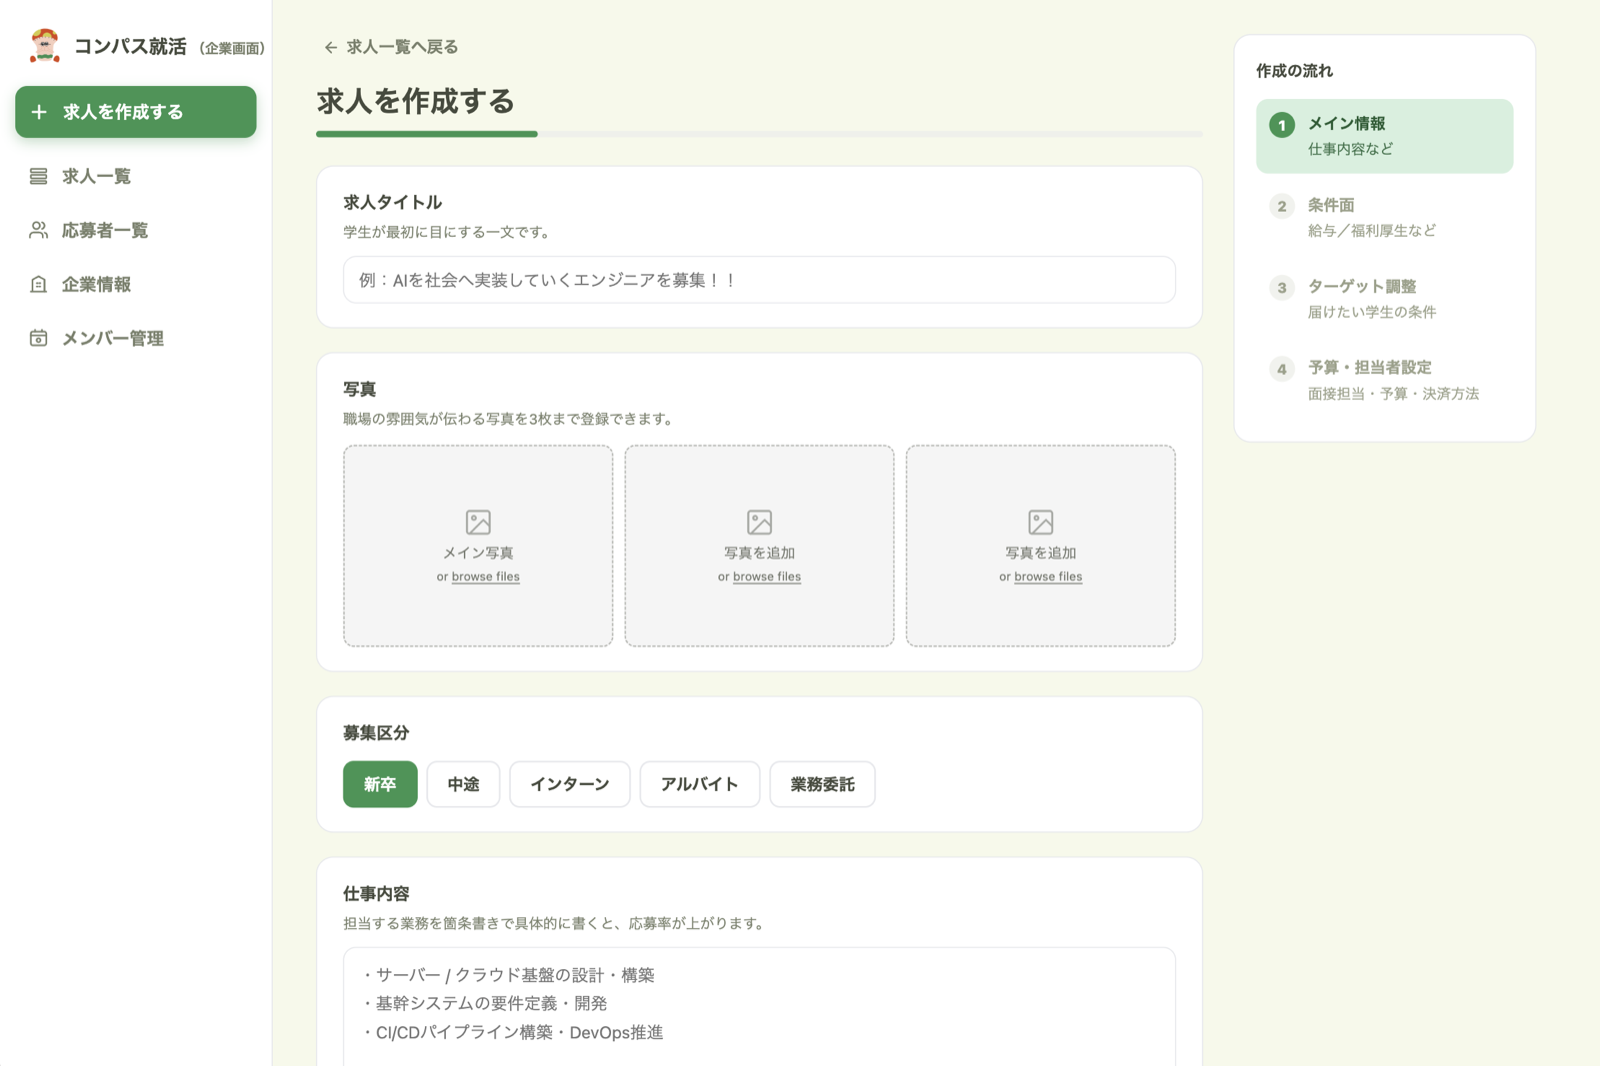Image resolution: width=1600 pixels, height=1066 pixels.
Task: Go to 企業情報 in the sidebar
Action: (x=136, y=284)
